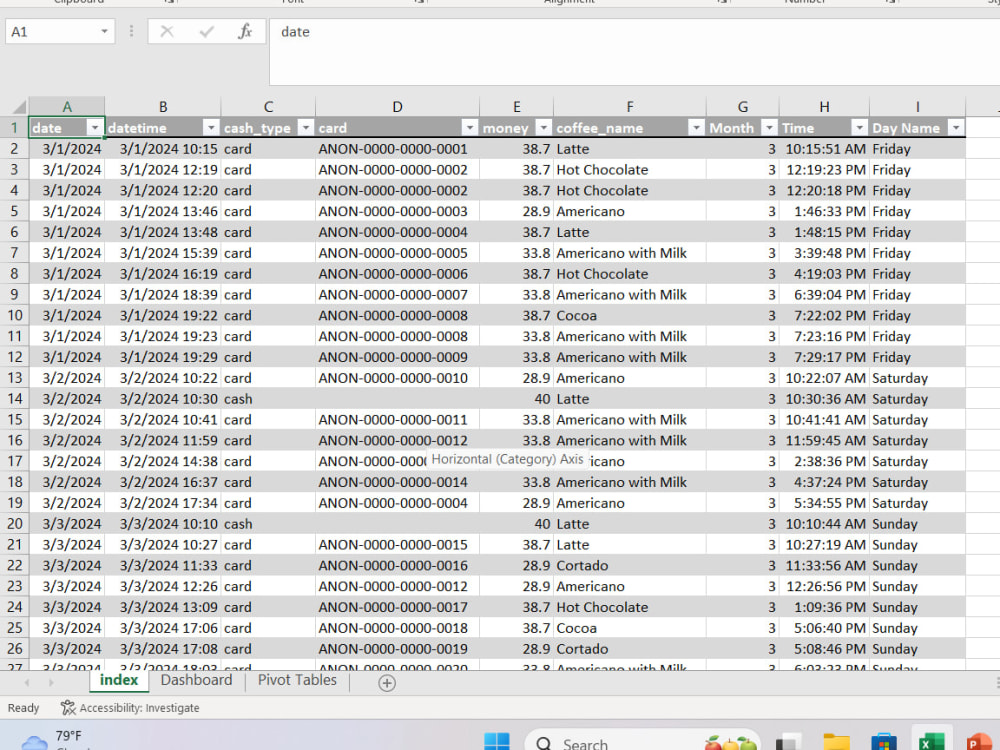Confirm entry using the formula bar checkmark
1000x750 pixels.
pos(207,31)
